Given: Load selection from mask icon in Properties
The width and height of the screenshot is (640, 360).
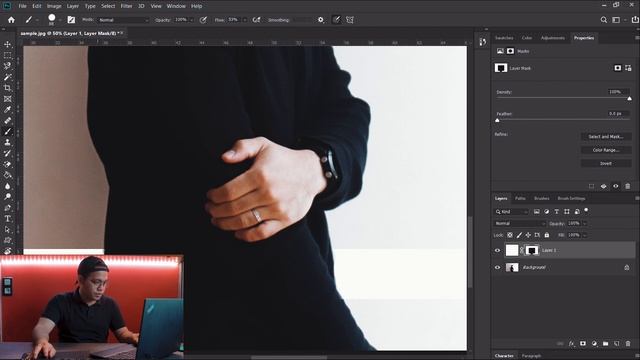Looking at the screenshot, I should coord(591,186).
